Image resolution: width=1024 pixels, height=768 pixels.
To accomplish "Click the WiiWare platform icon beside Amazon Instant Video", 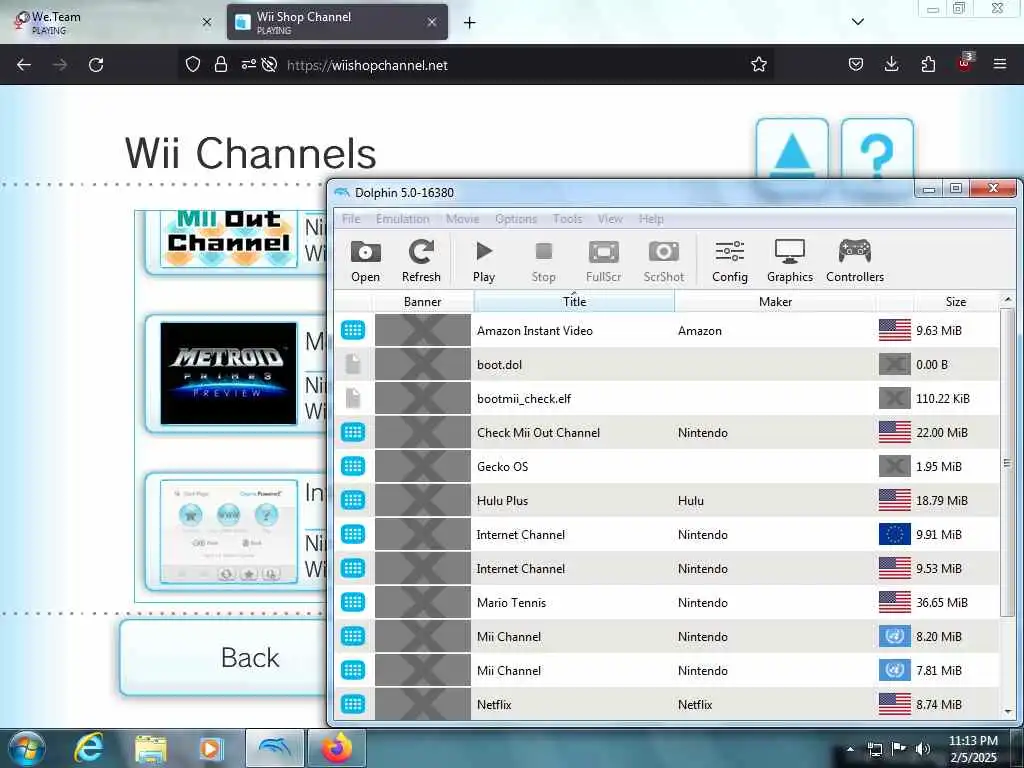I will click(353, 330).
